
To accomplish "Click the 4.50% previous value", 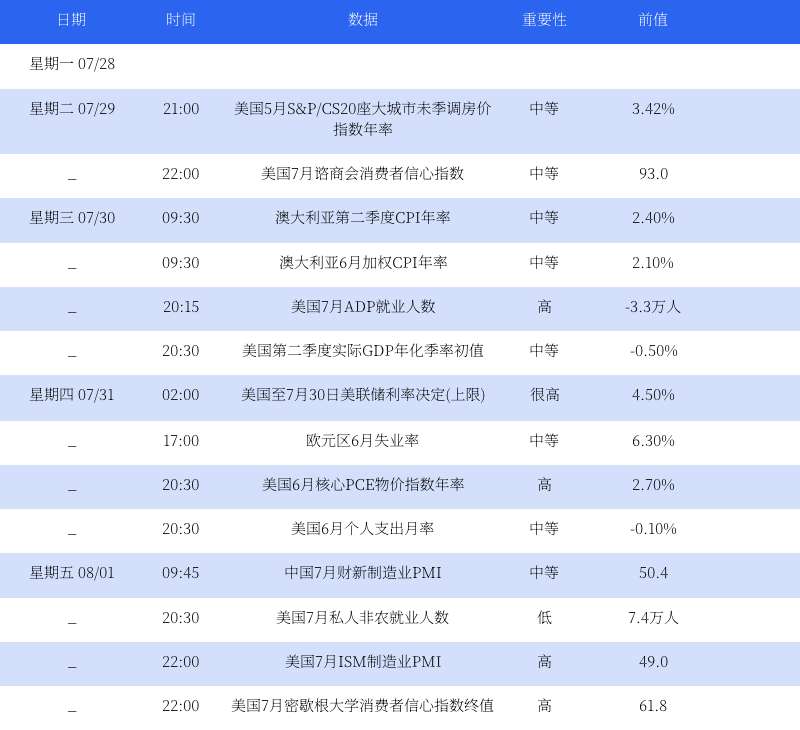I will tap(653, 395).
